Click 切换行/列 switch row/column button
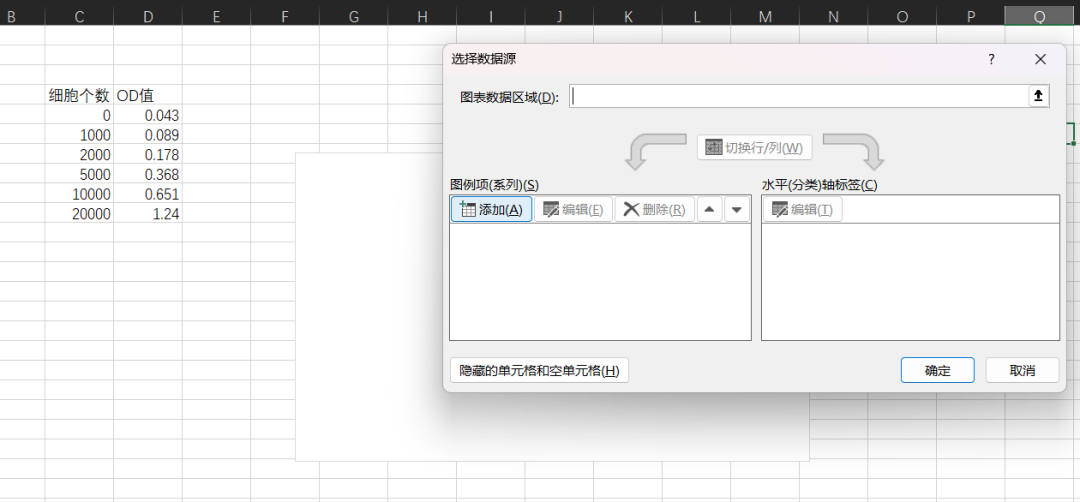1080x502 pixels. point(754,148)
